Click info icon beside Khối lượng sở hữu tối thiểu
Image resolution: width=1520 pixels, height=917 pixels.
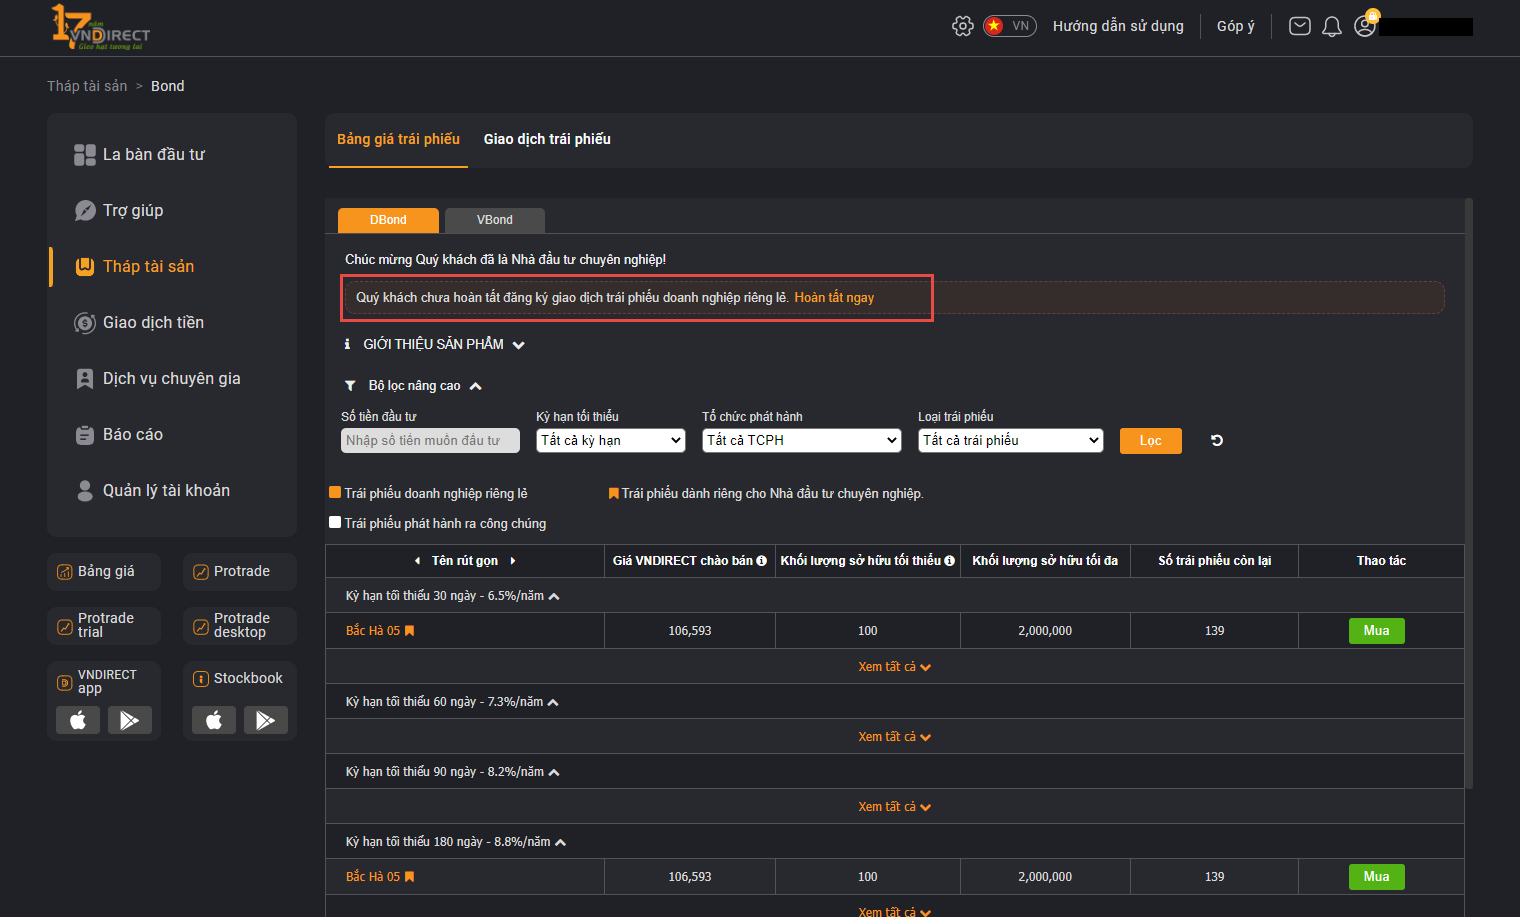click(x=950, y=561)
